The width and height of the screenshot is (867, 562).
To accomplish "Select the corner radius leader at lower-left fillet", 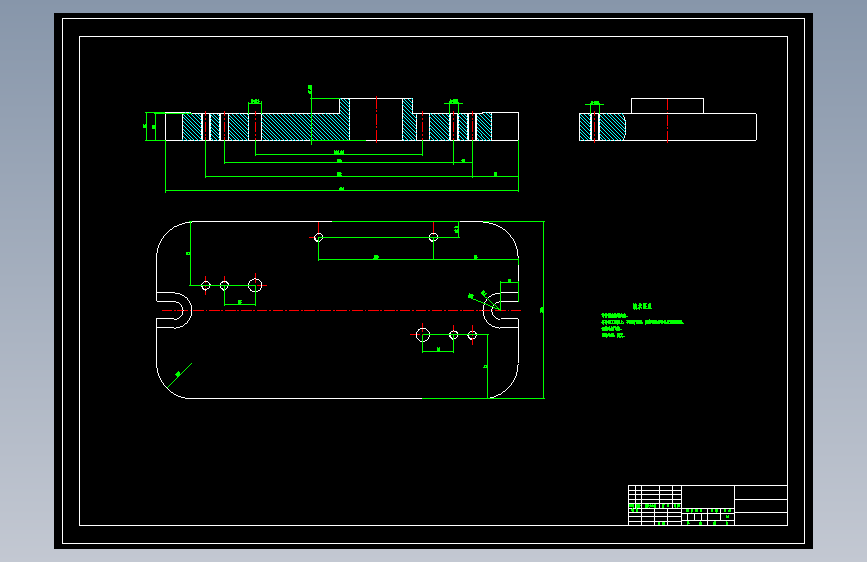I will (x=180, y=374).
